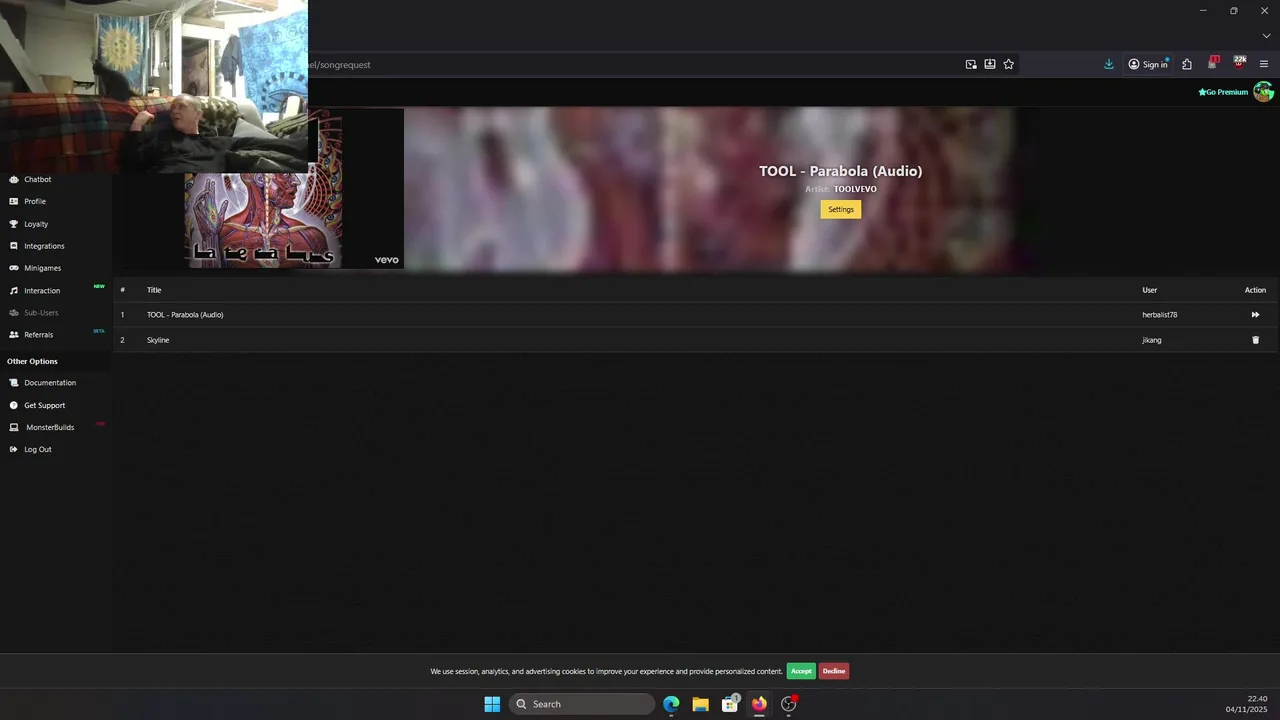Launch Microsoft Edge from the taskbar
Image resolution: width=1280 pixels, height=720 pixels.
pyautogui.click(x=671, y=704)
